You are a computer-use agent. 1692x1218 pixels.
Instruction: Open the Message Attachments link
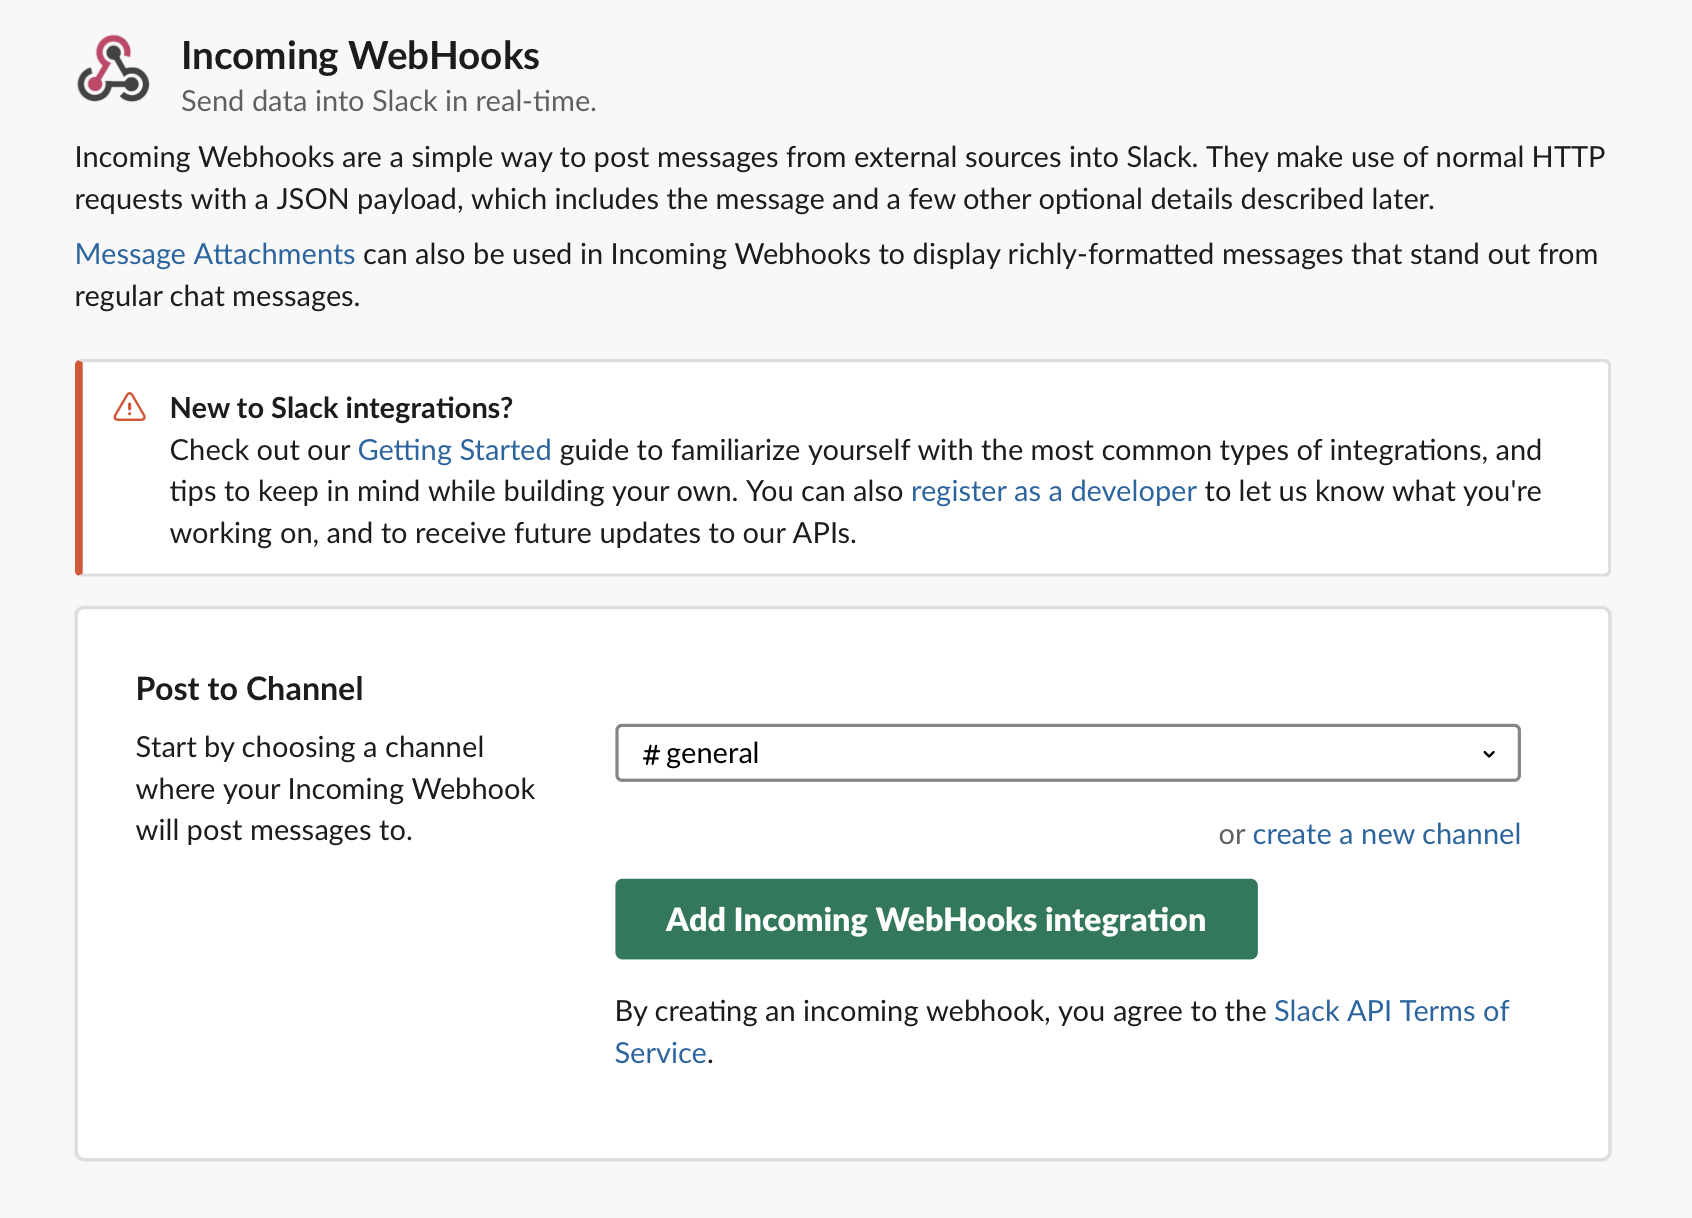click(215, 254)
